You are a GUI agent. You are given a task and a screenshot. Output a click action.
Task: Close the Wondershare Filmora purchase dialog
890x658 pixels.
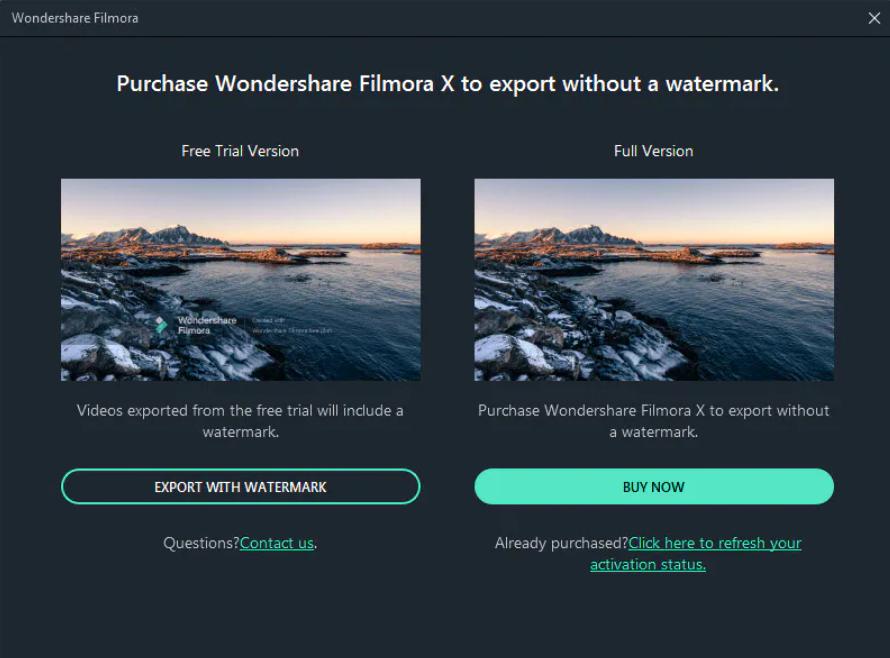point(874,18)
